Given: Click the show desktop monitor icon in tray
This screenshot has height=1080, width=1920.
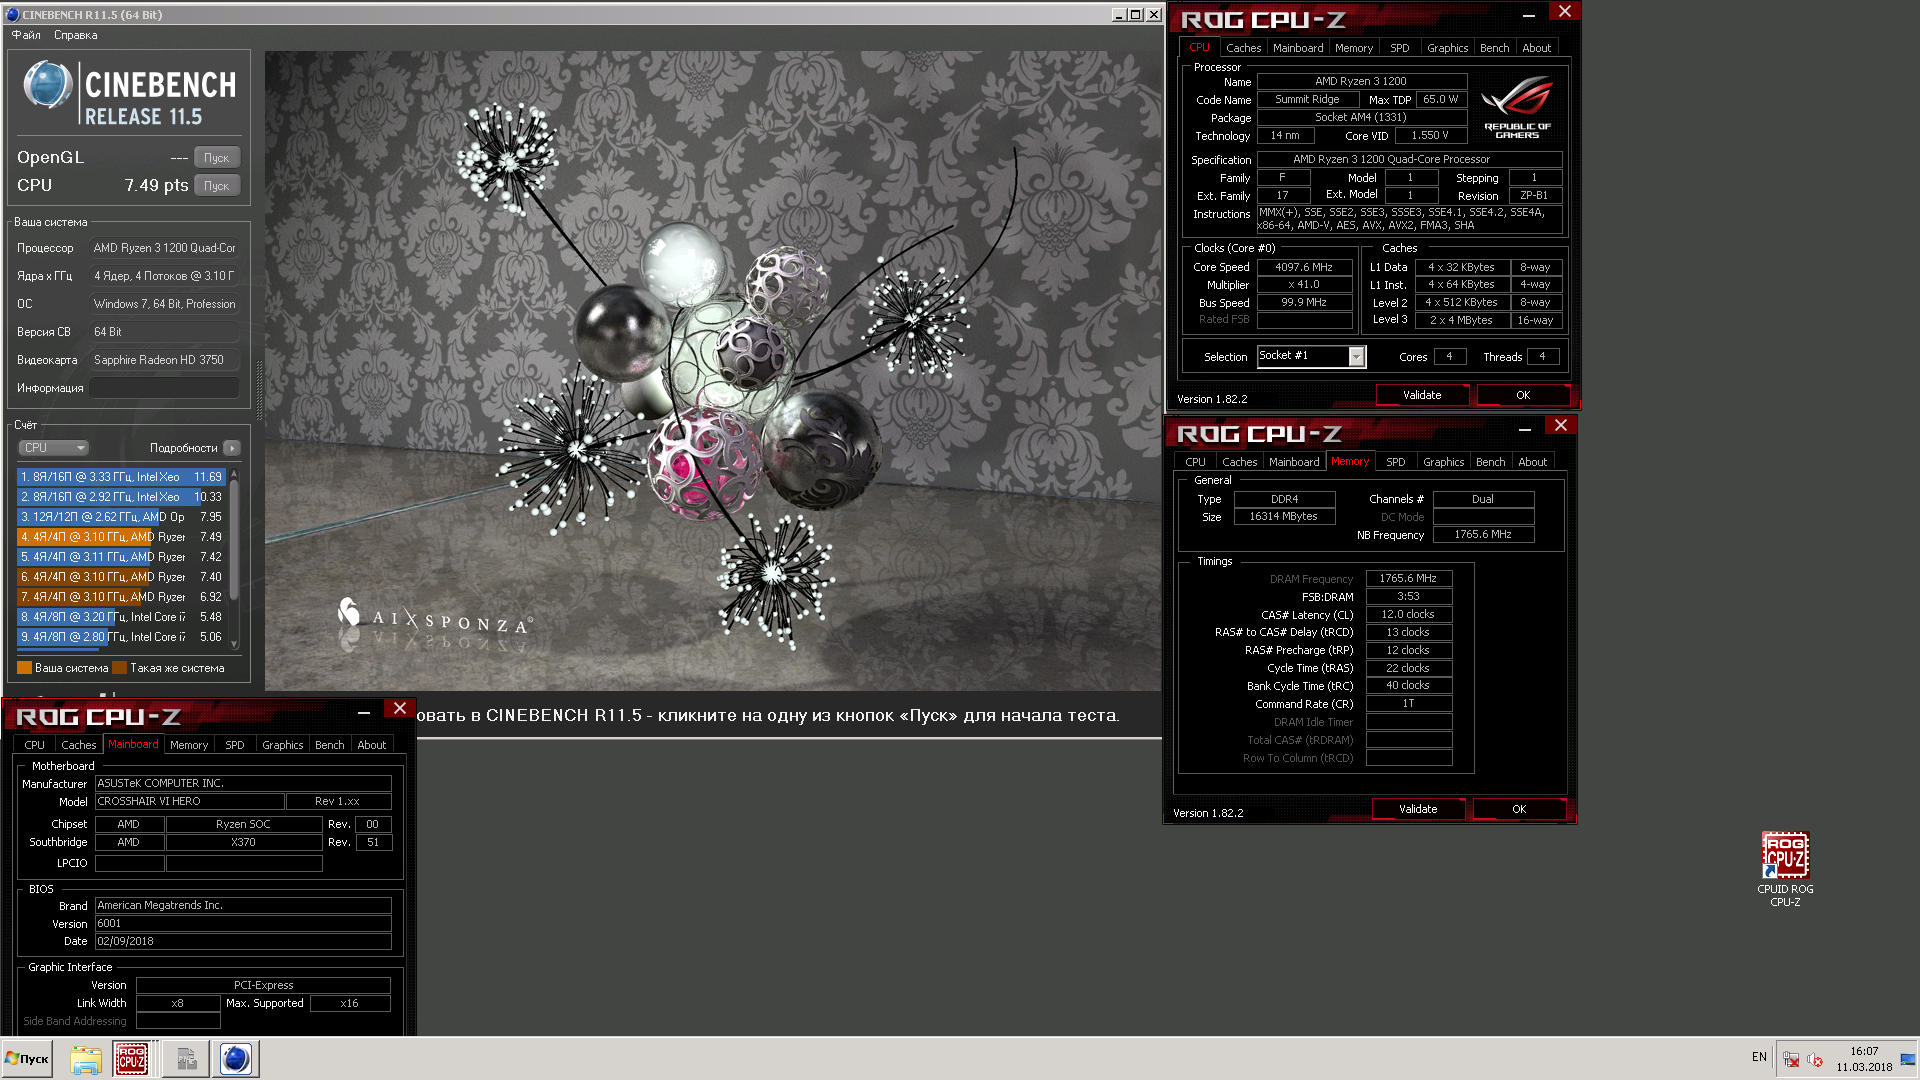Looking at the screenshot, I should 1908,1059.
